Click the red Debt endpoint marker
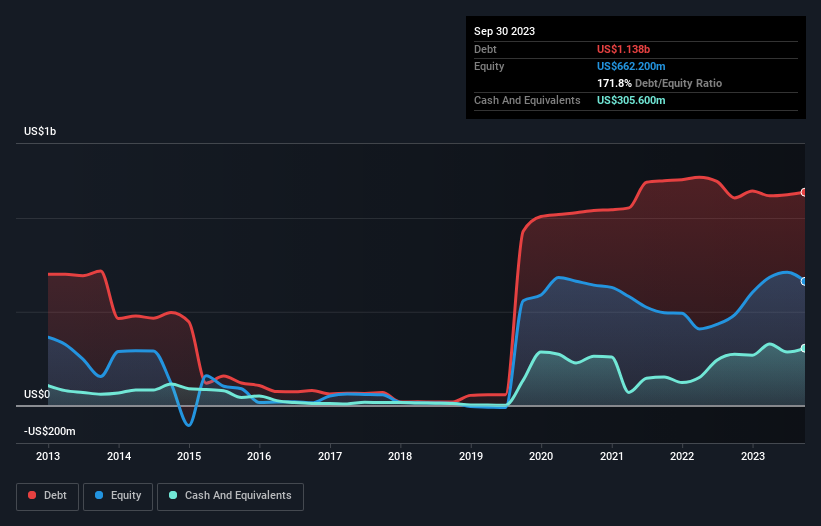821x526 pixels. [x=804, y=193]
